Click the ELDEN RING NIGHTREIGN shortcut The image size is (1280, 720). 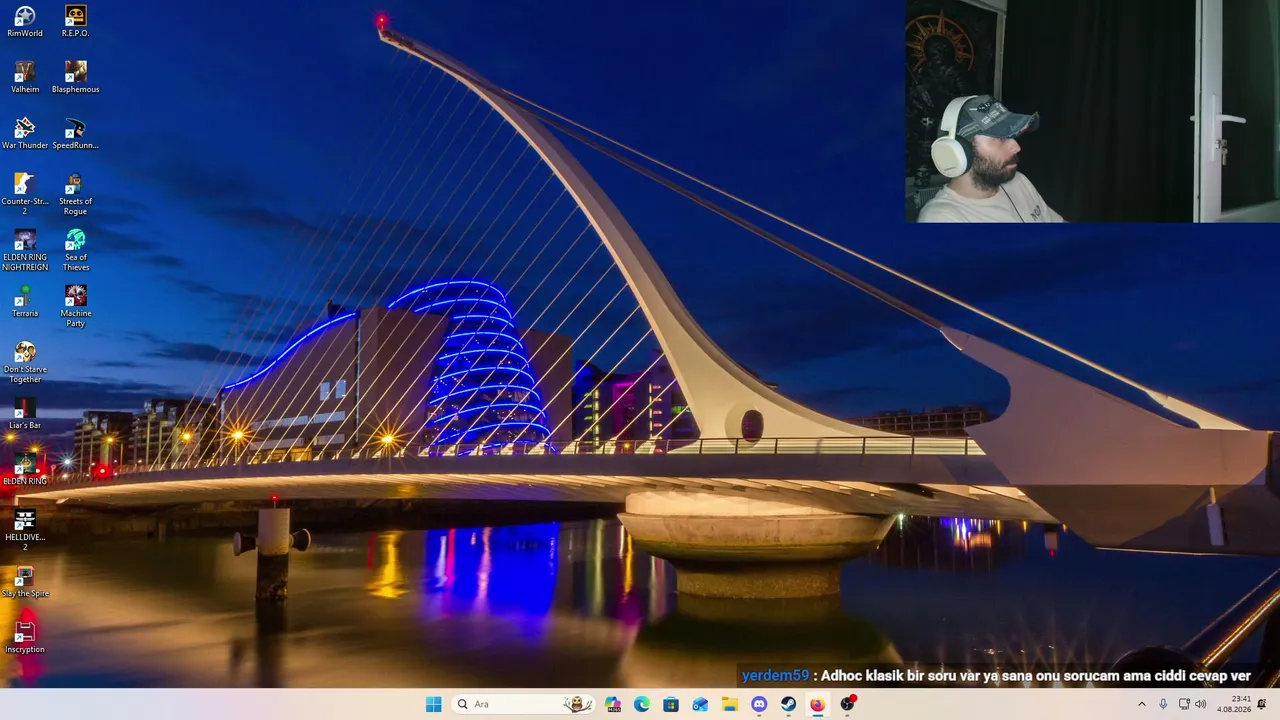coord(25,250)
